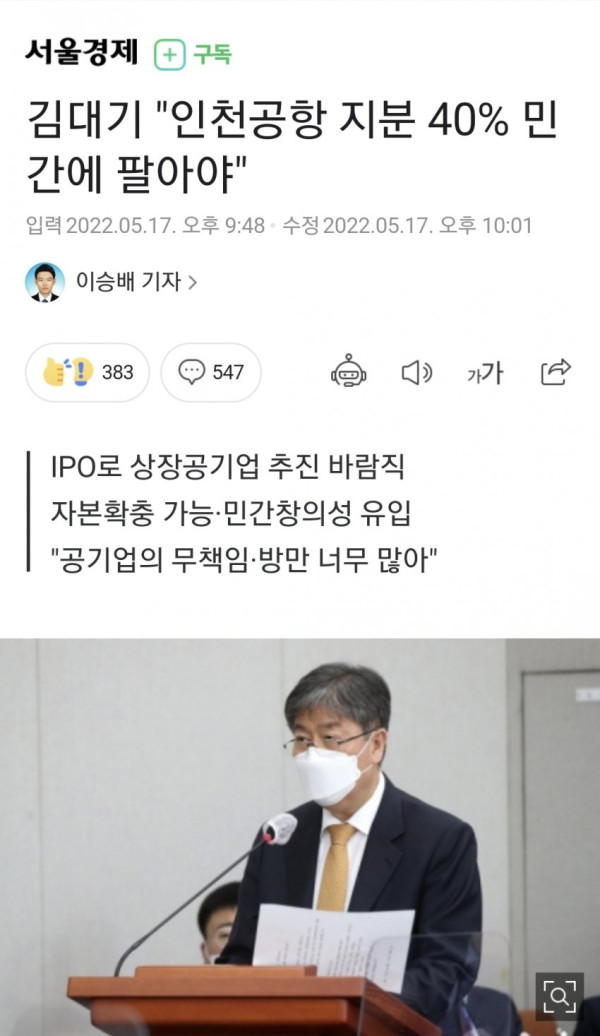
Task: Toggle the speaker listen-to-article icon
Action: (x=416, y=373)
